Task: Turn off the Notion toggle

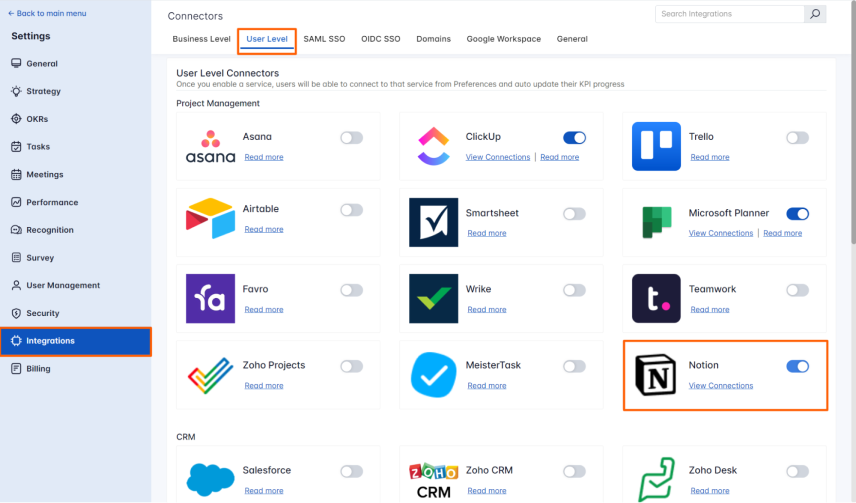Action: tap(798, 366)
